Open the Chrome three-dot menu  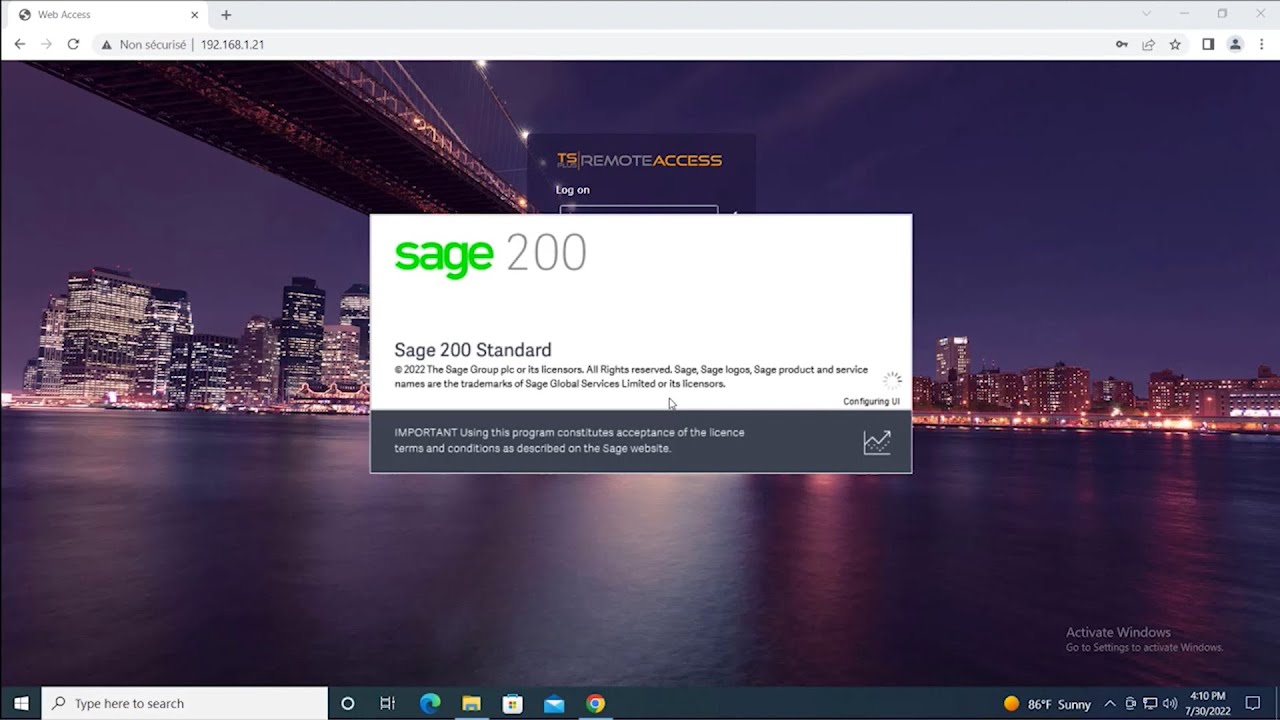click(1261, 44)
